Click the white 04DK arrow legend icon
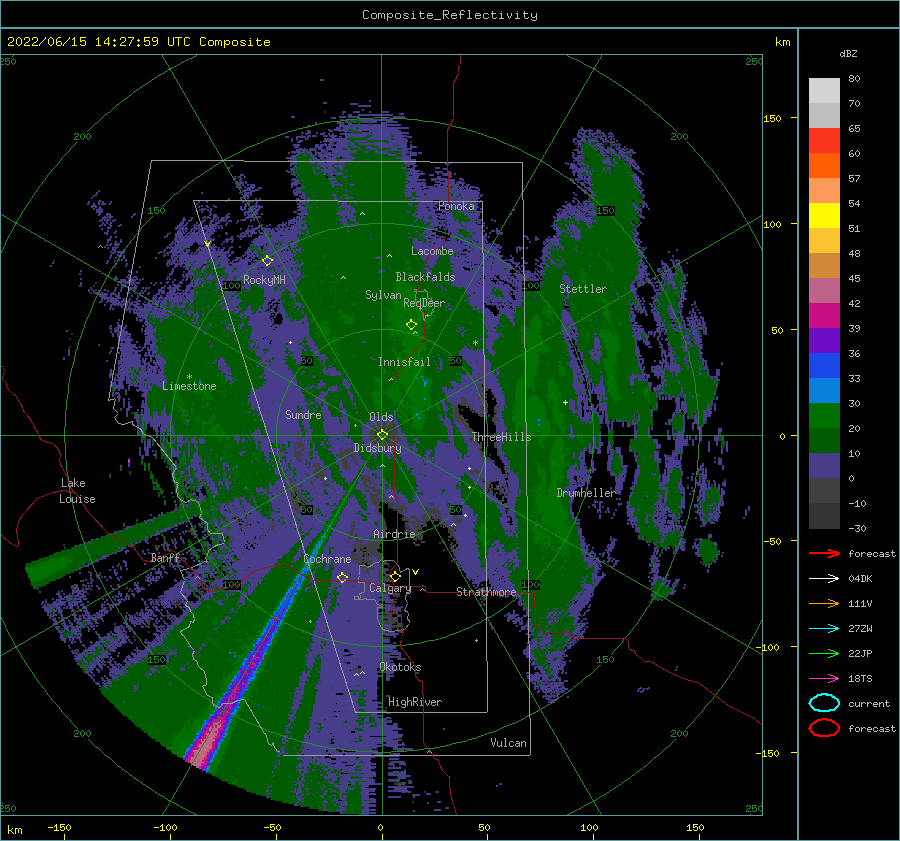Image resolution: width=900 pixels, height=841 pixels. [824, 579]
